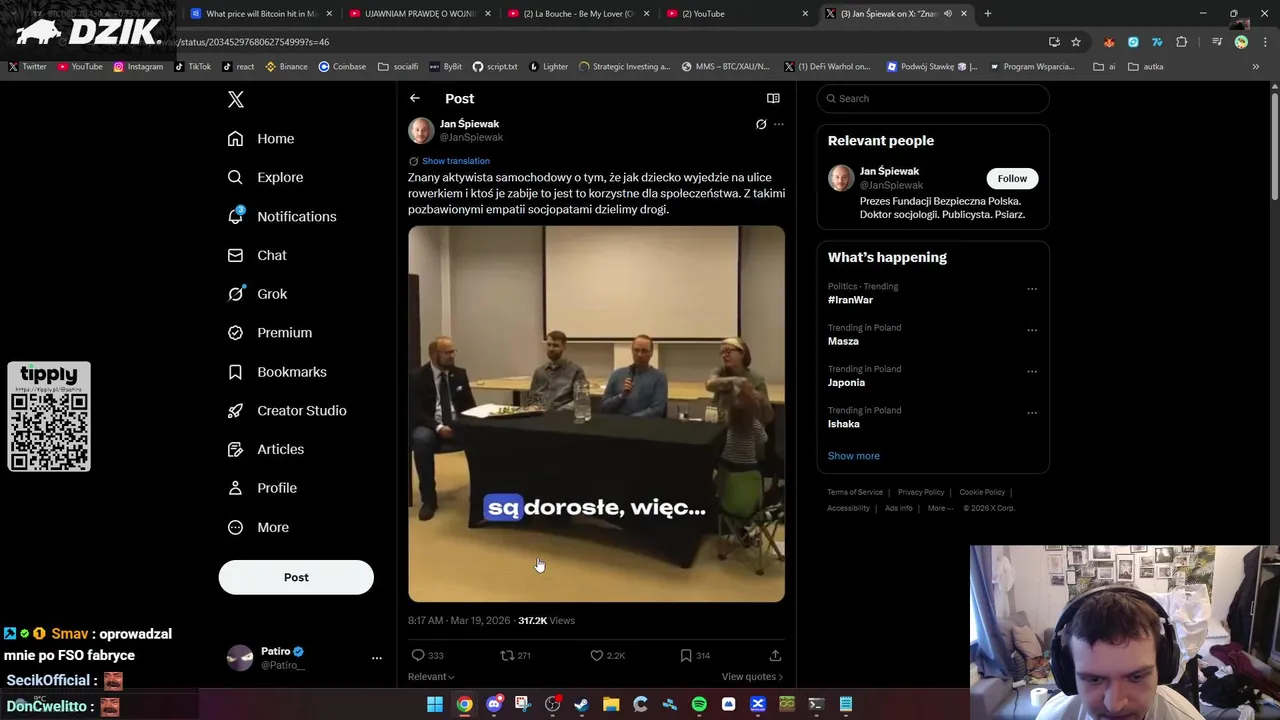Screen dimensions: 1280x720
Task: Open Privacy Policy link
Action: click(x=921, y=492)
